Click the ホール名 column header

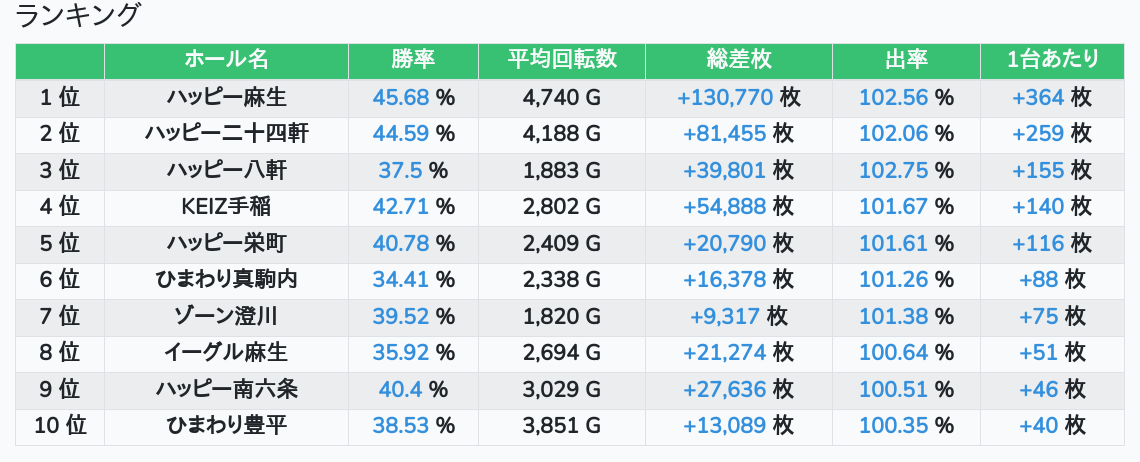coord(226,60)
